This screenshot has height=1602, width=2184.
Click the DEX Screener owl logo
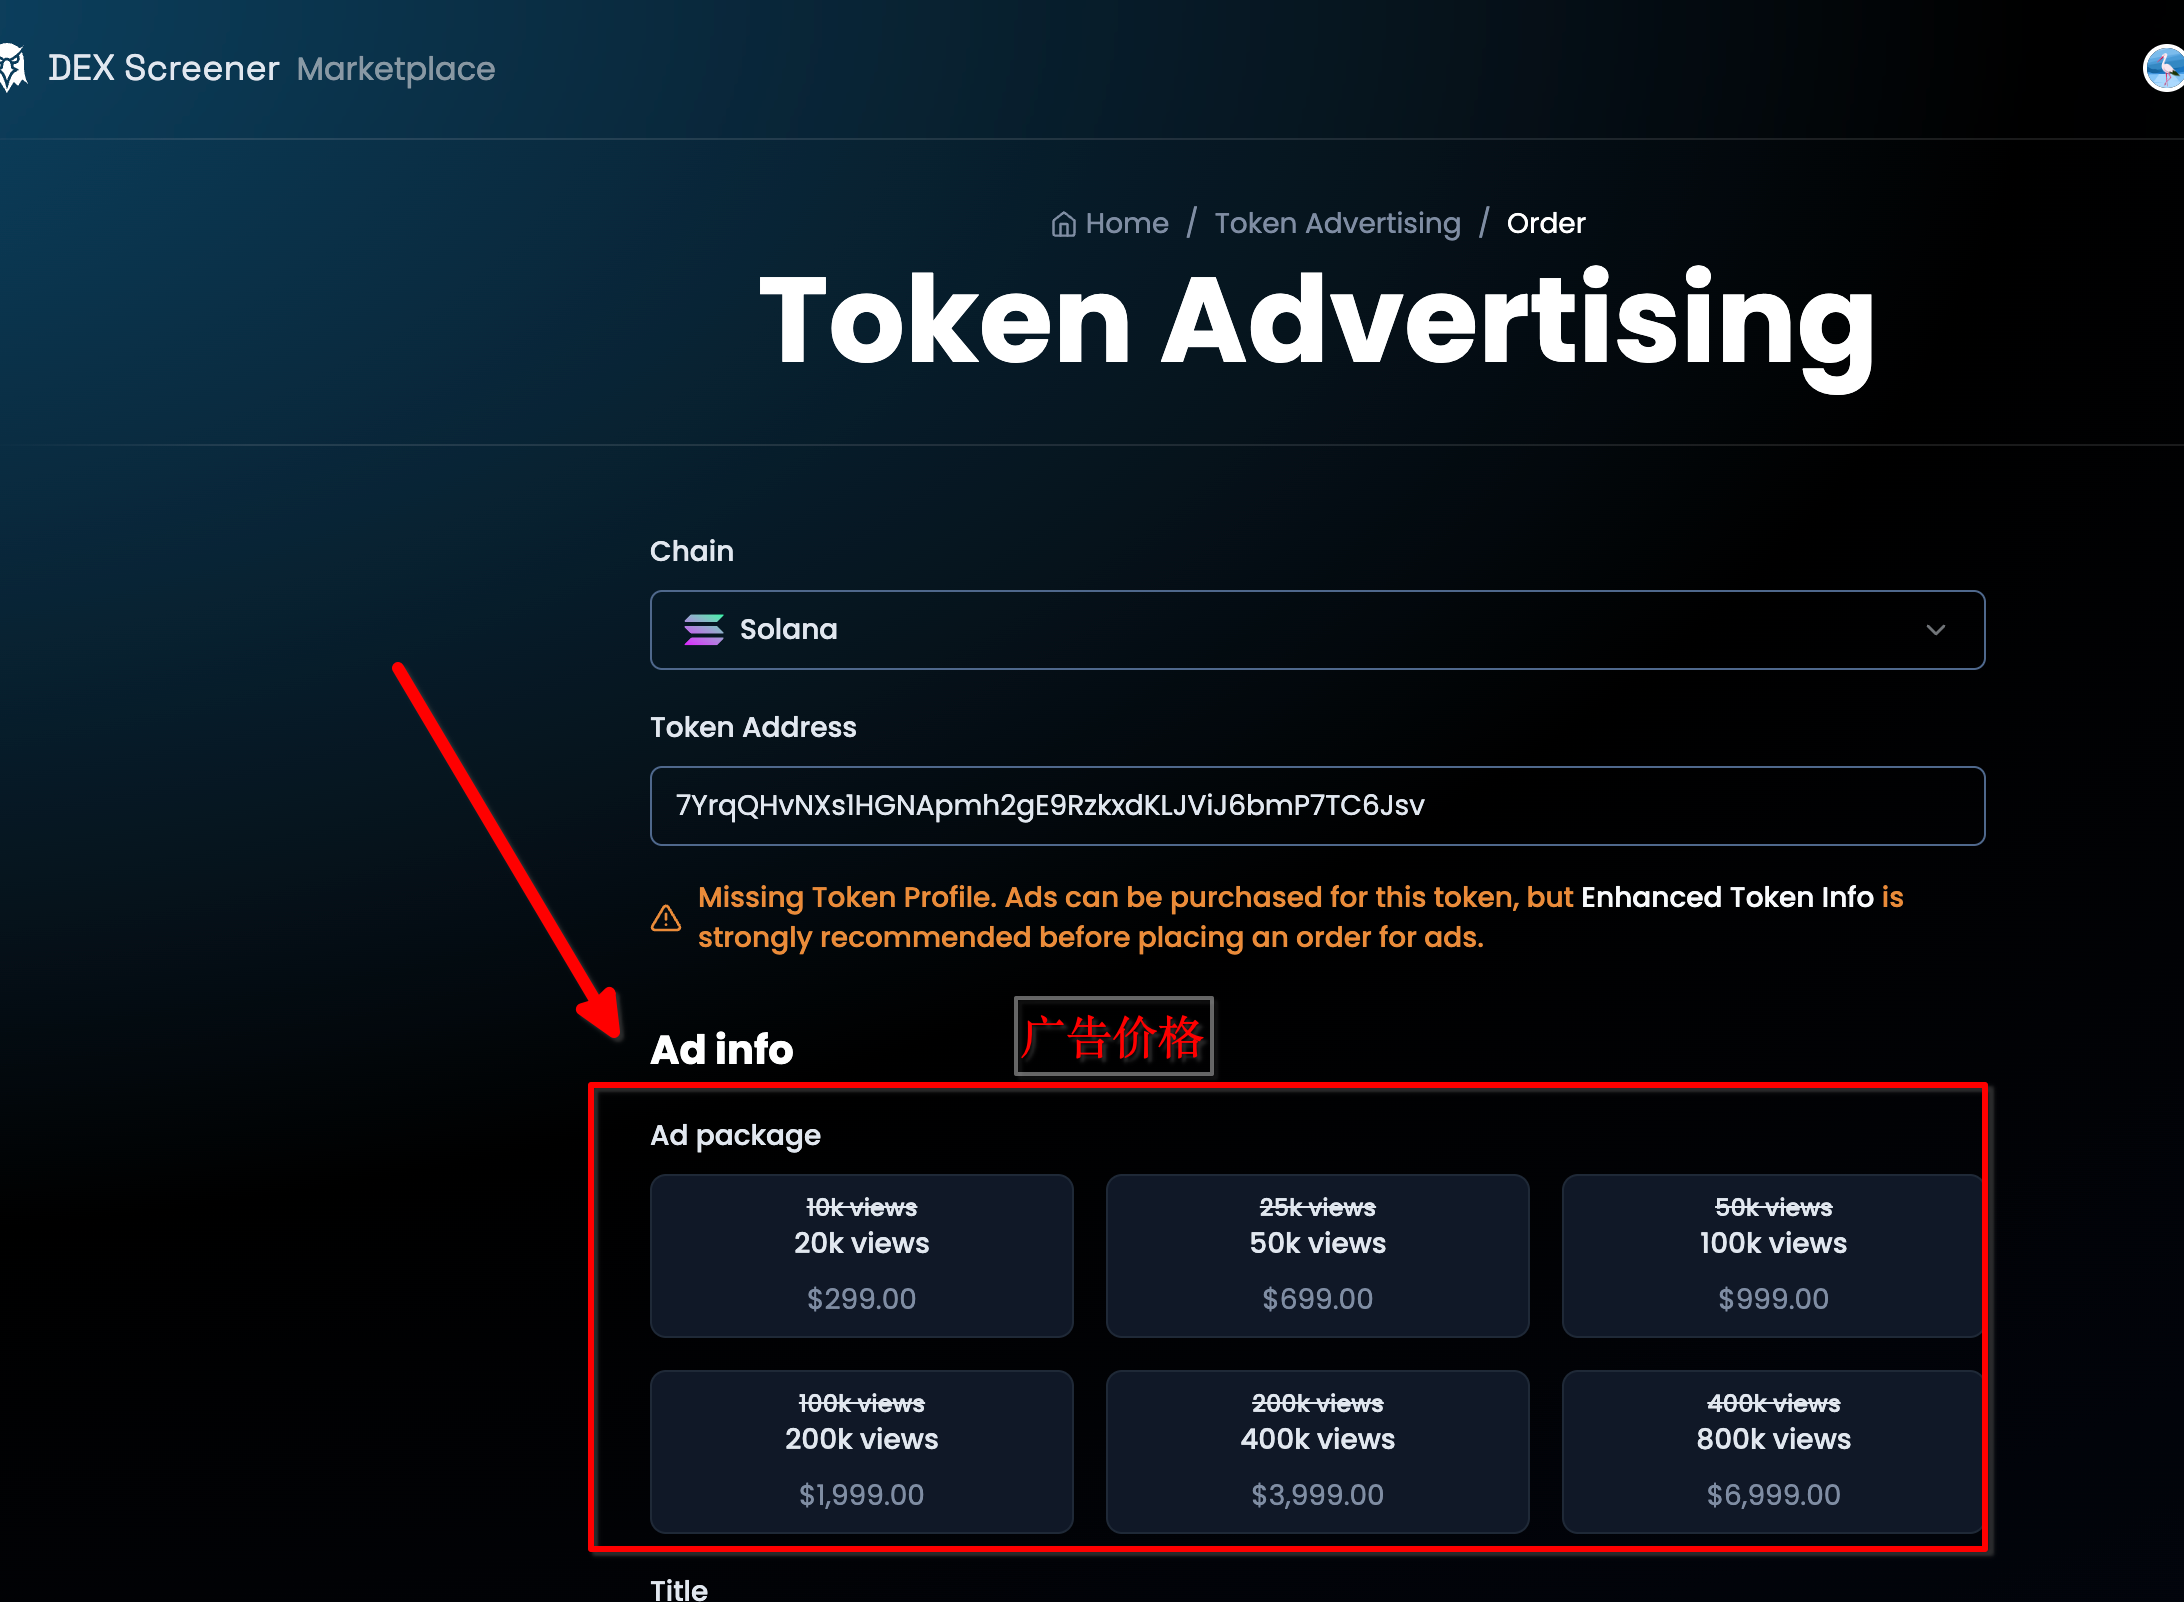(x=13, y=68)
